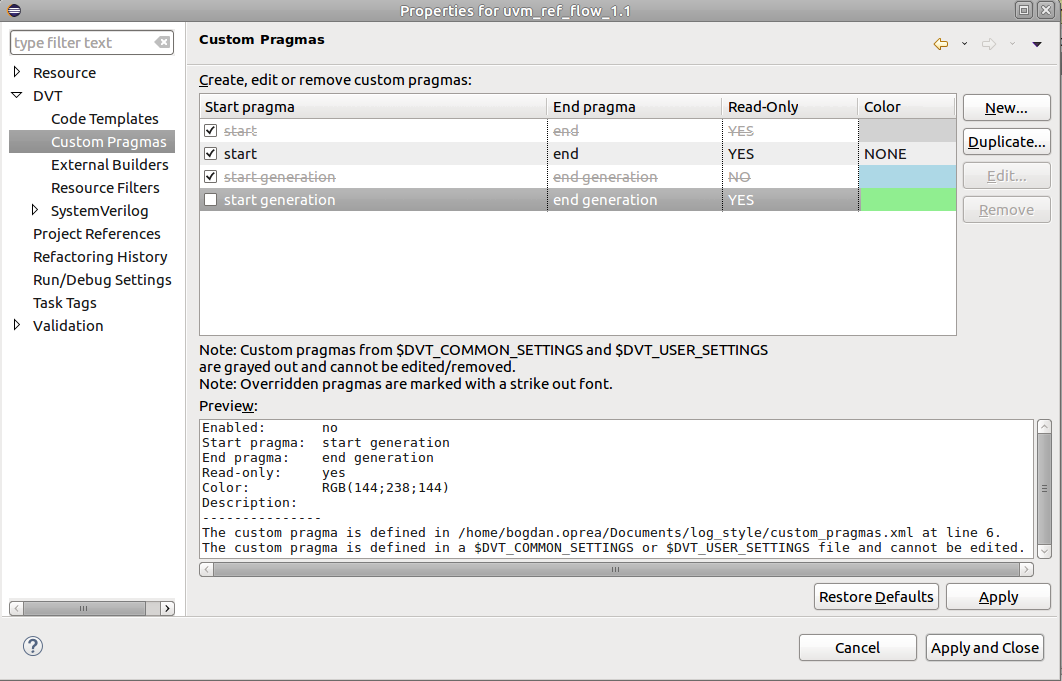Click the window menu icon in the titlebar

12,9
